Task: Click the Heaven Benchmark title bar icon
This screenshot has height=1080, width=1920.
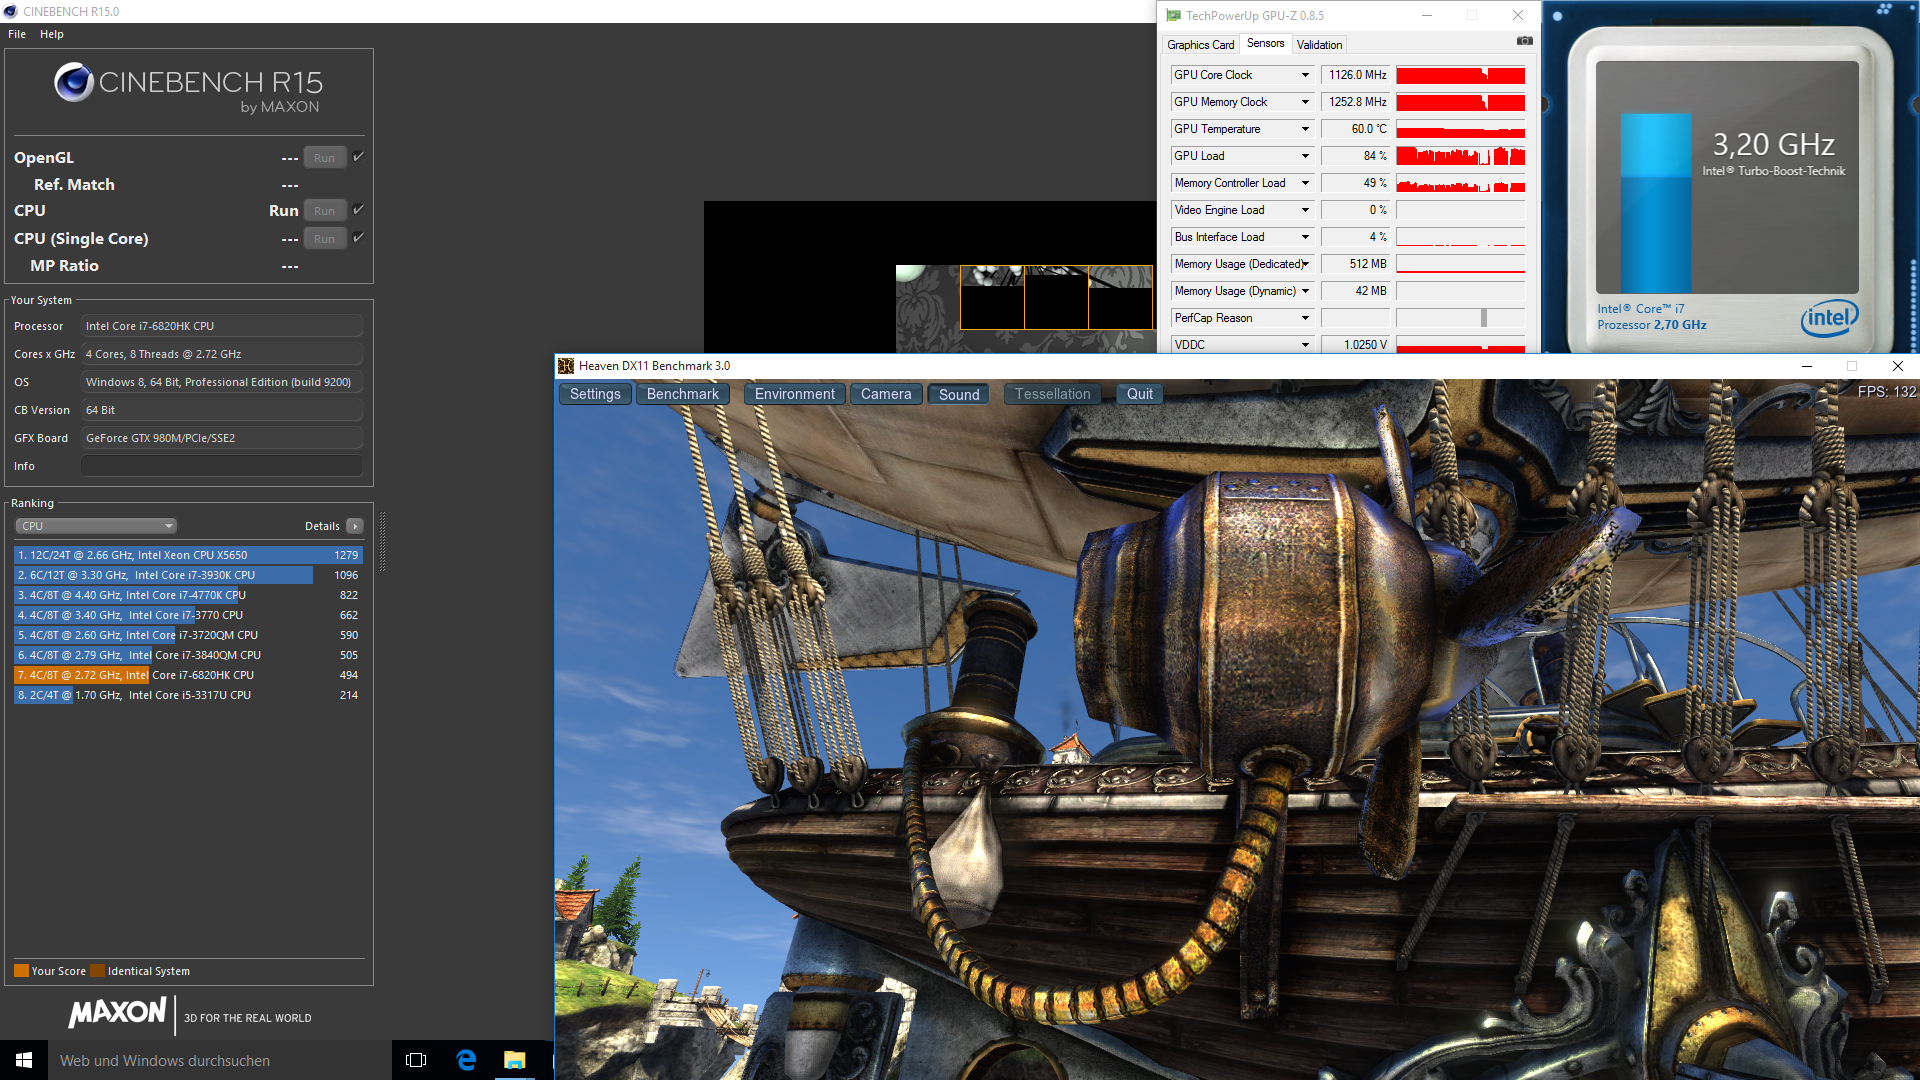Action: click(x=566, y=366)
